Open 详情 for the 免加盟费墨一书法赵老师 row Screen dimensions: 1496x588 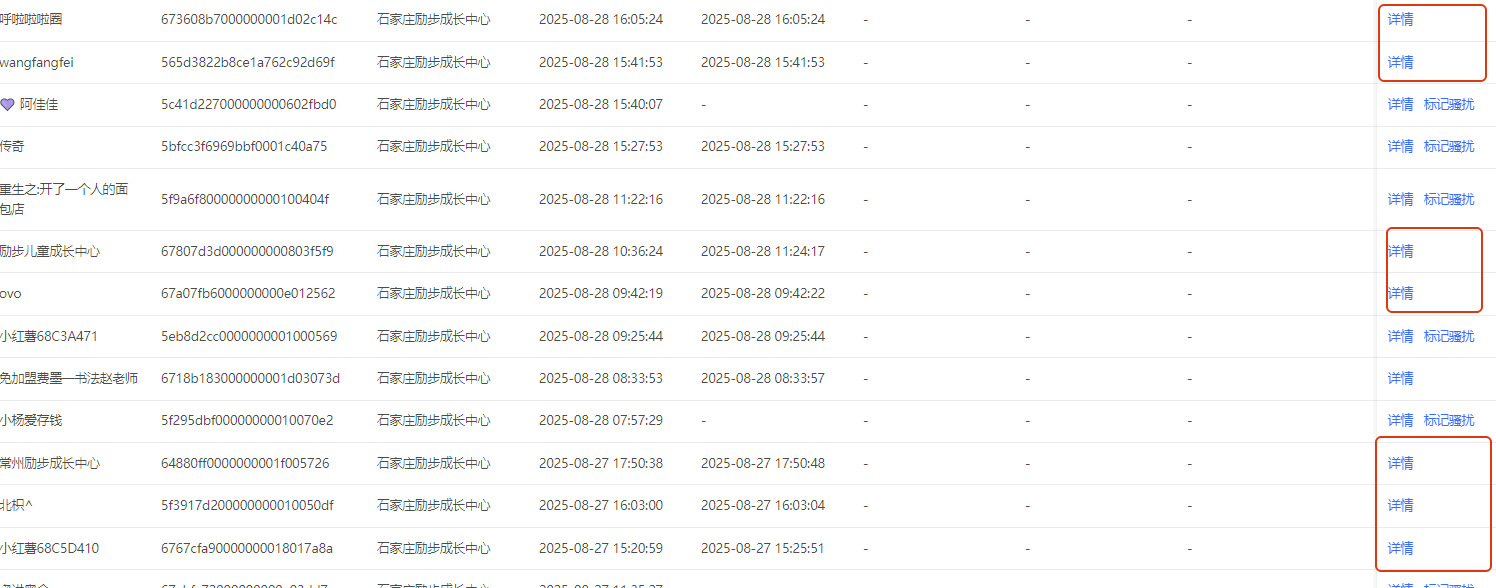coord(1400,378)
